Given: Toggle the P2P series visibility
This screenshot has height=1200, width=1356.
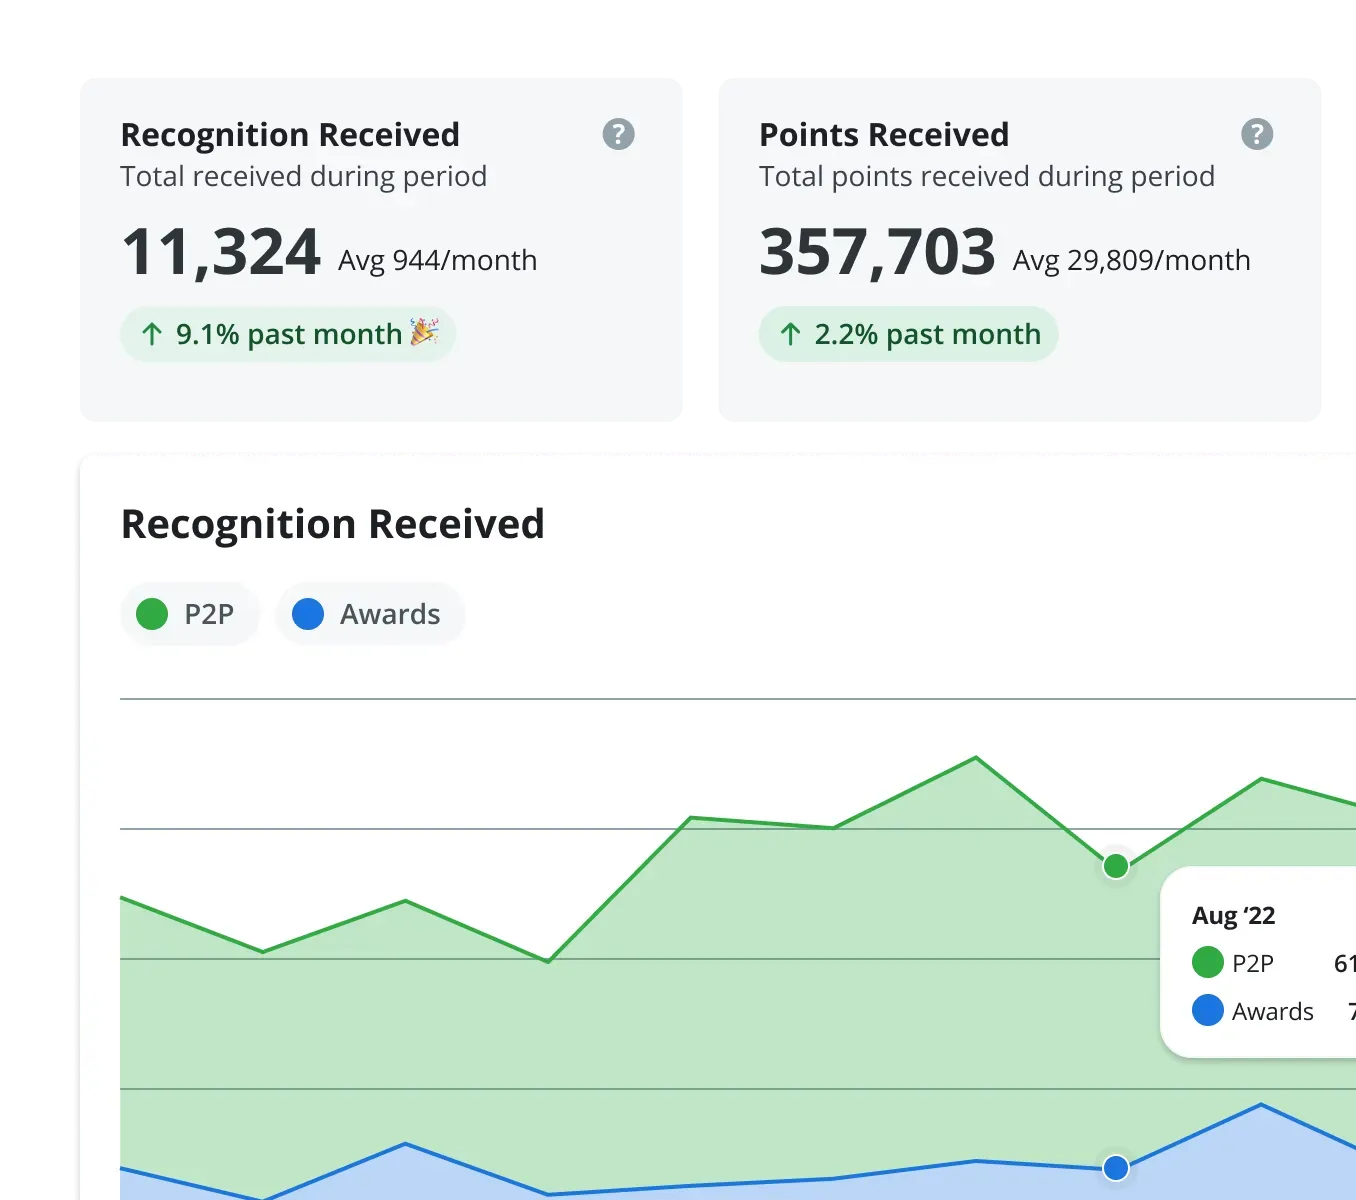Looking at the screenshot, I should [x=189, y=613].
